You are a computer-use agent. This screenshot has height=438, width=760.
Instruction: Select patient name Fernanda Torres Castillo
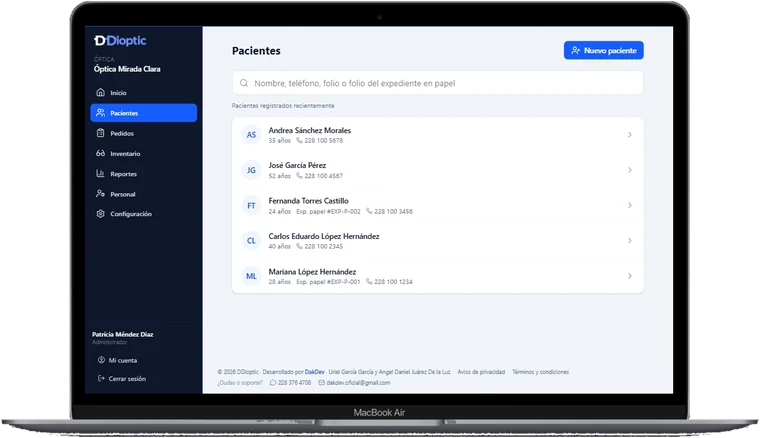click(x=308, y=201)
